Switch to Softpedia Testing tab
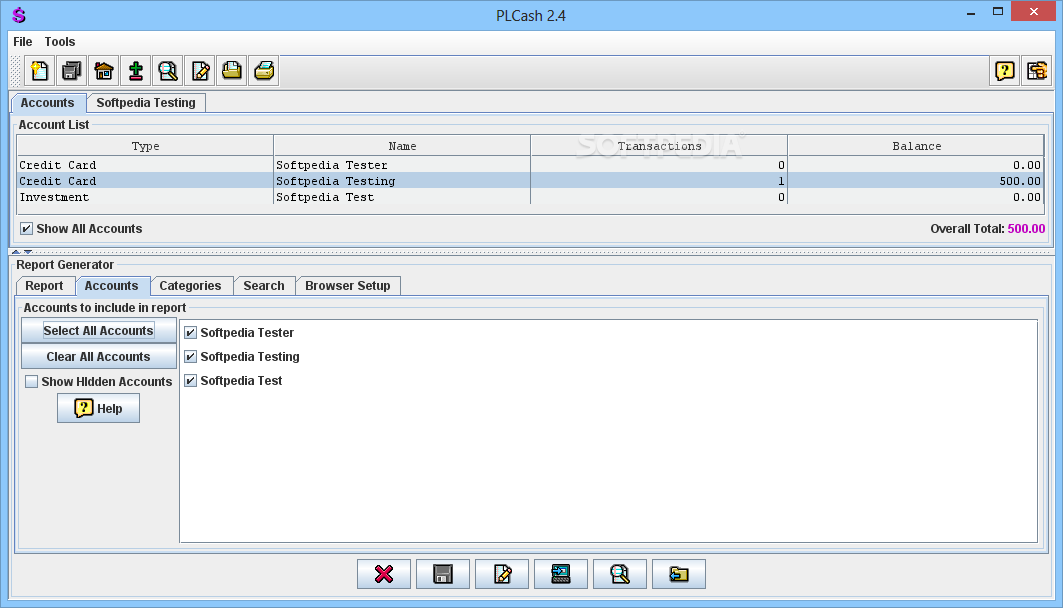 146,103
